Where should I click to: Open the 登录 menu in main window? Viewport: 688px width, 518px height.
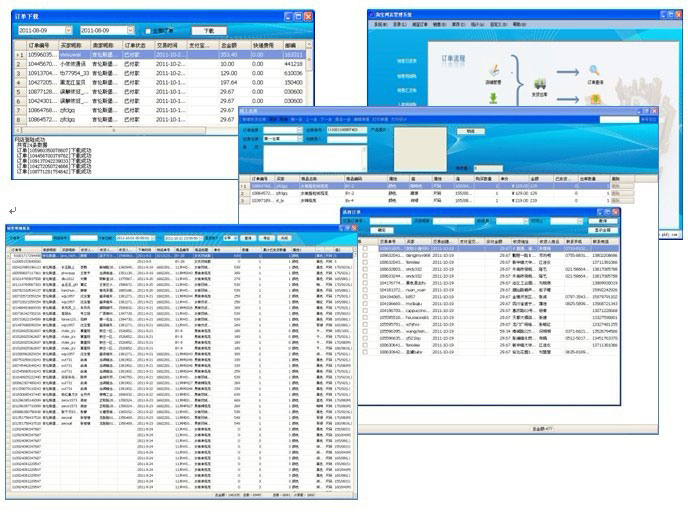(x=399, y=25)
